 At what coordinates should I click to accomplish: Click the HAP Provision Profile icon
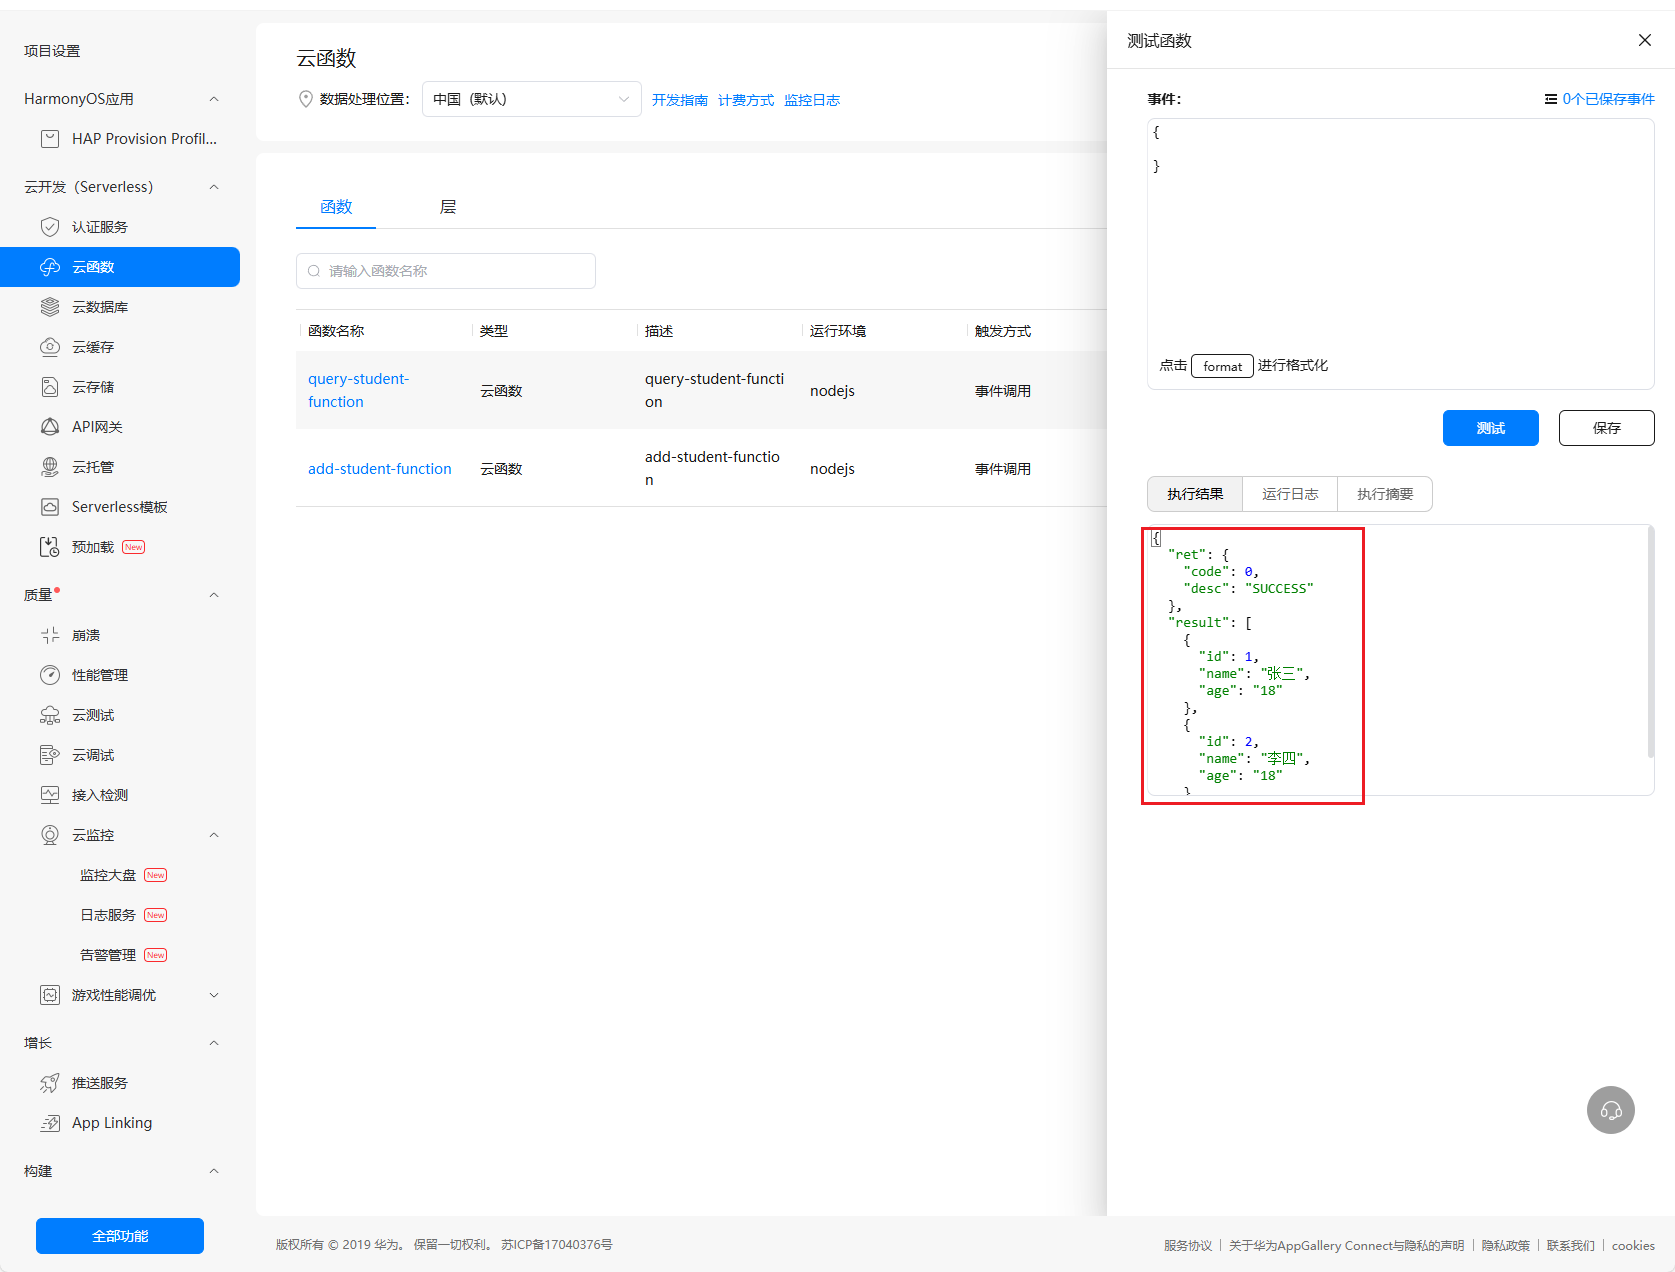click(x=50, y=139)
